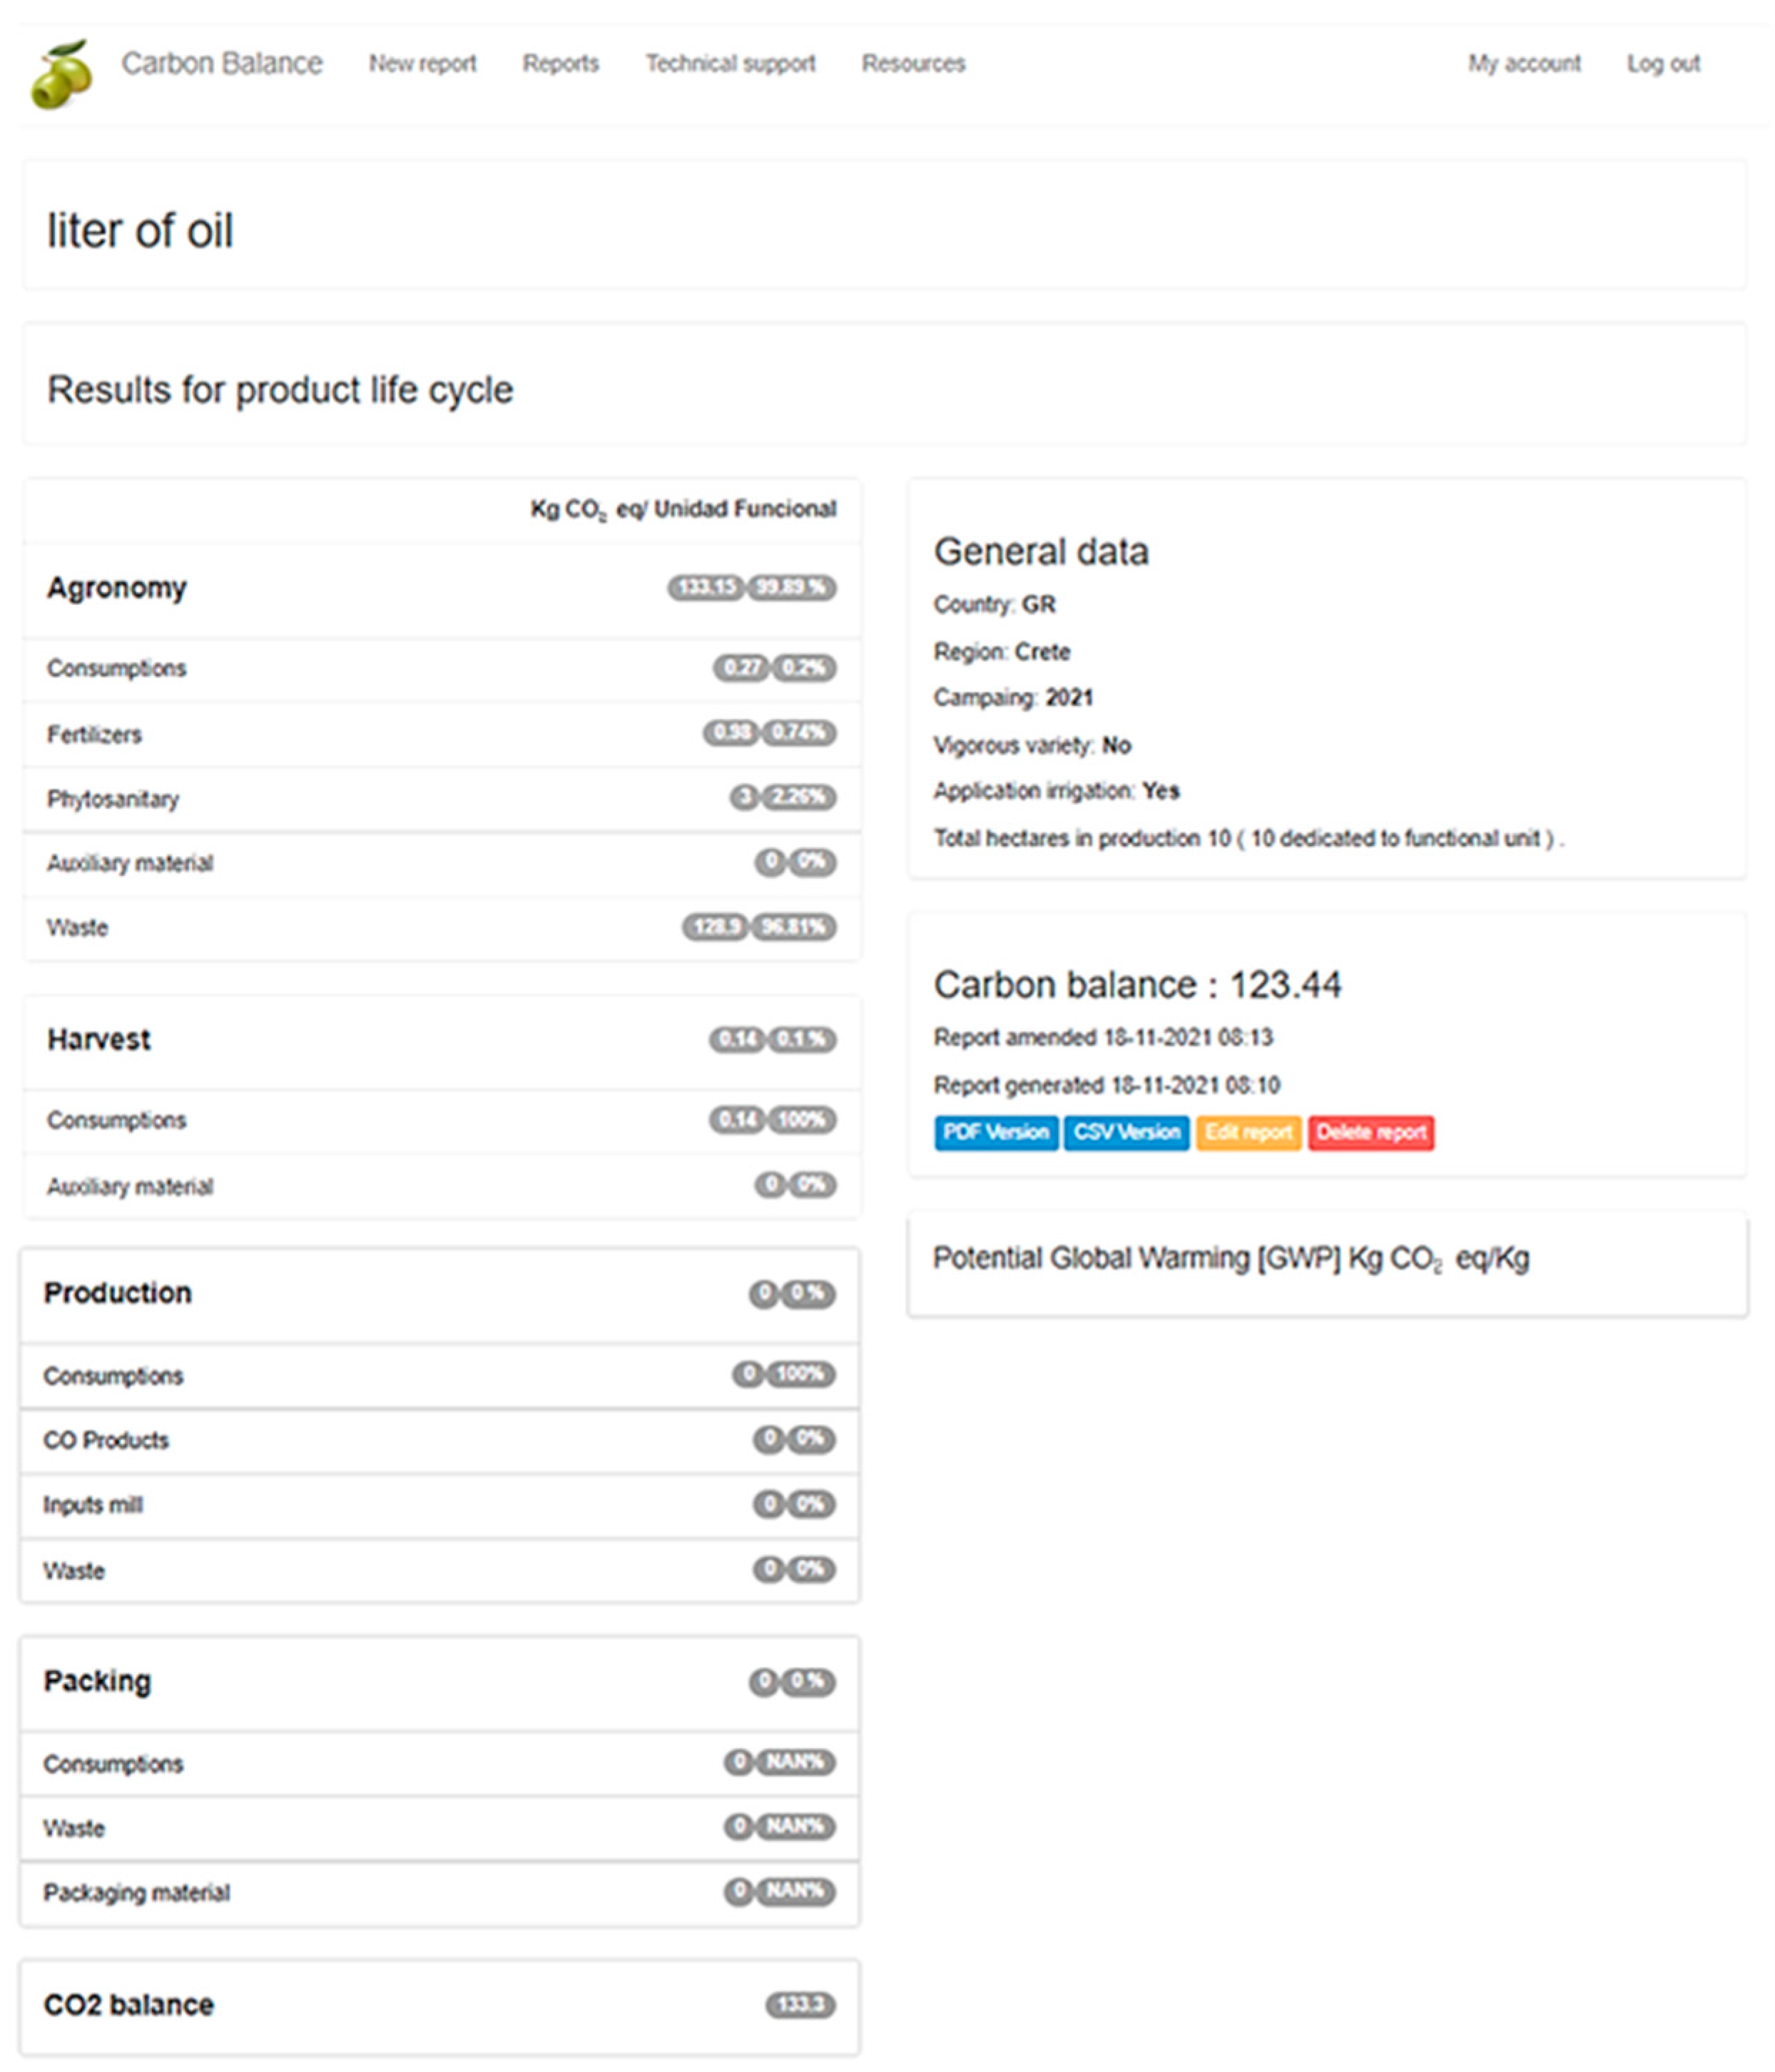Open the Carbon Balance home link

[x=221, y=63]
